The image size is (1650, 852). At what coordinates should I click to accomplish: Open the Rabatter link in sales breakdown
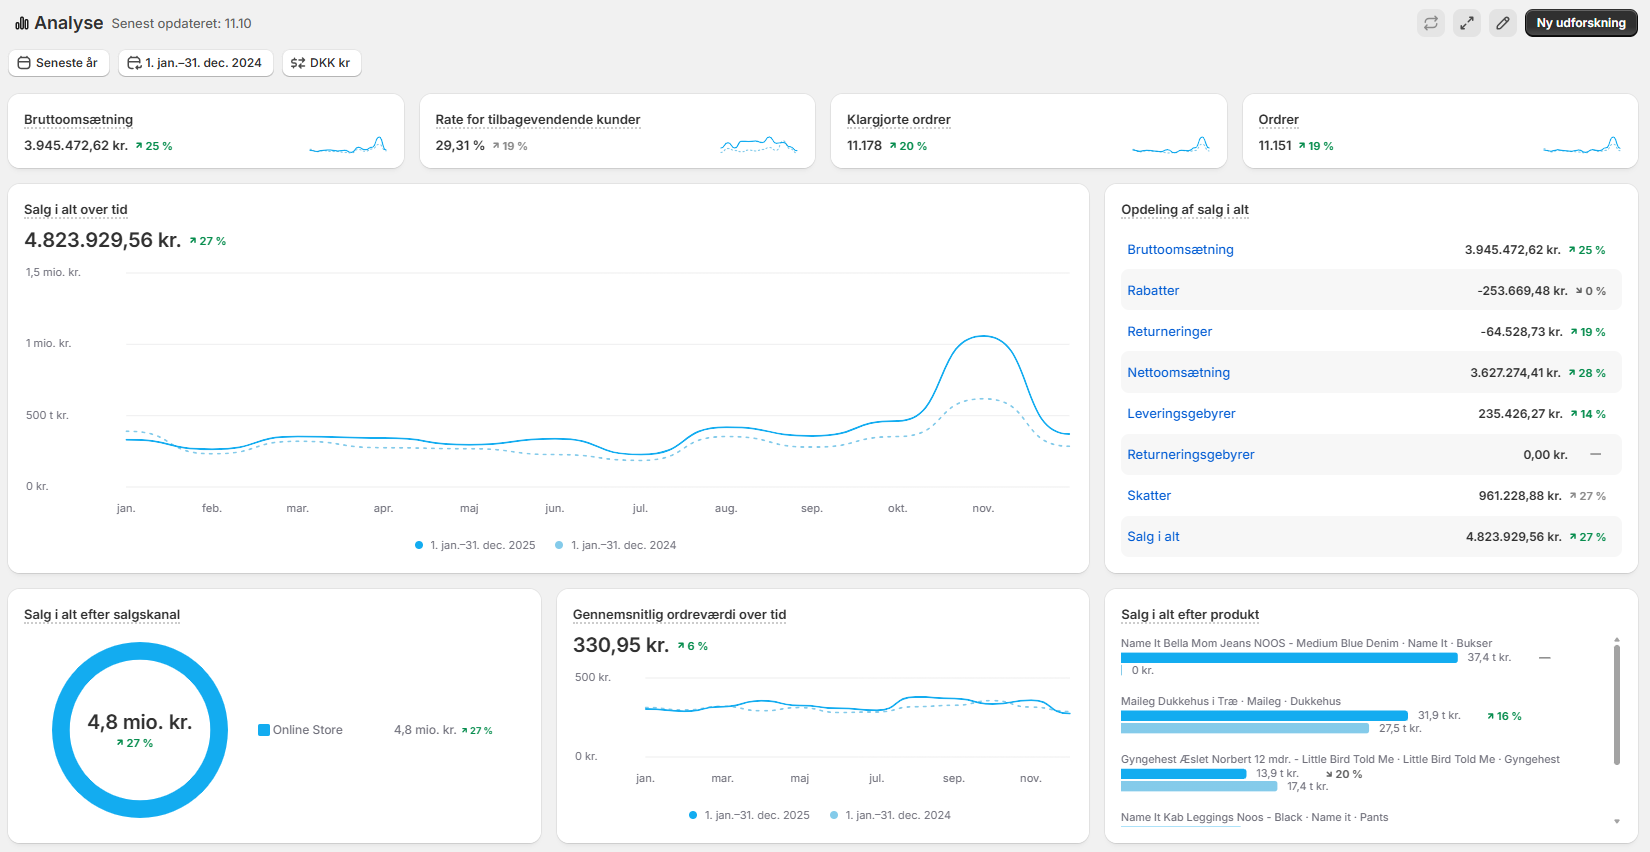click(x=1153, y=291)
